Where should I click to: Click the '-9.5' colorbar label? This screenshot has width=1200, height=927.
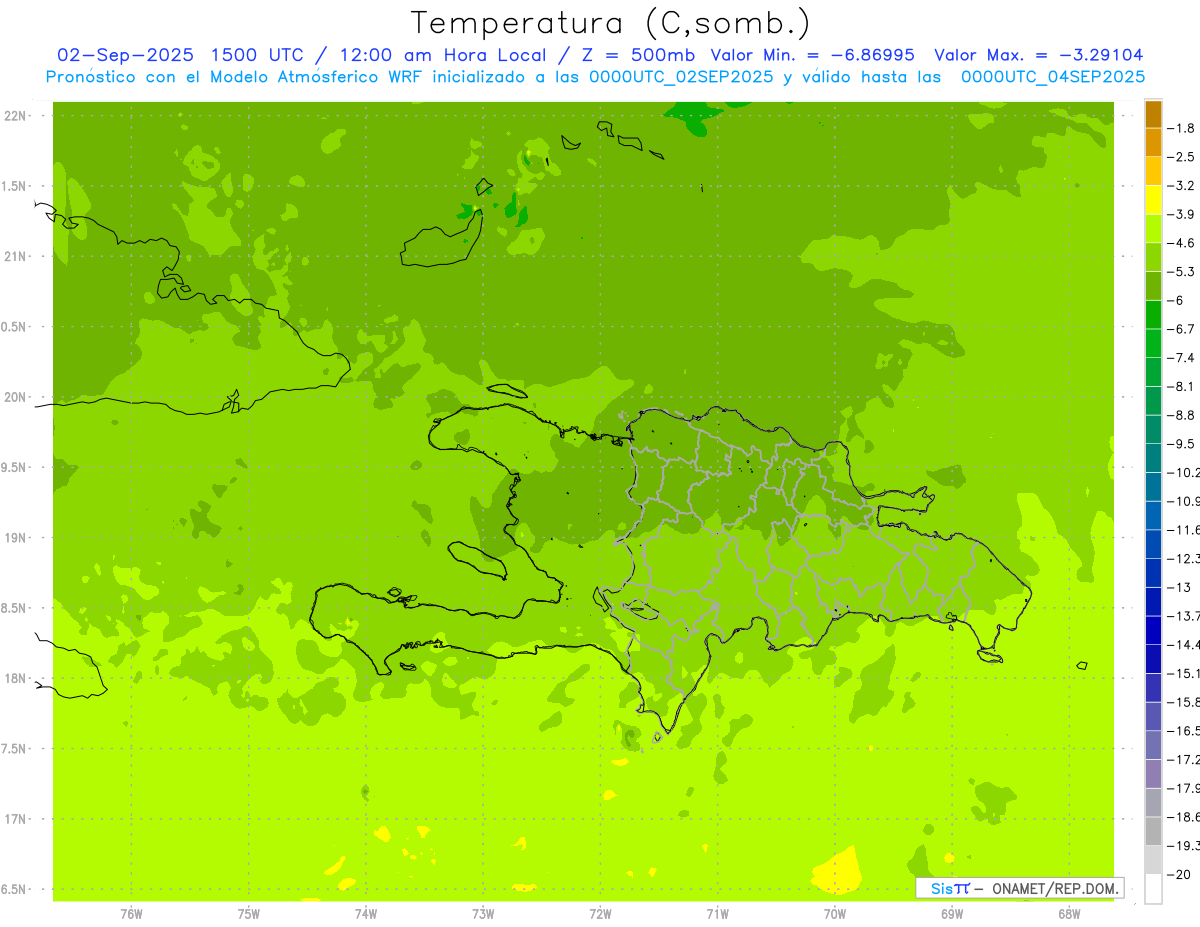tap(1181, 444)
